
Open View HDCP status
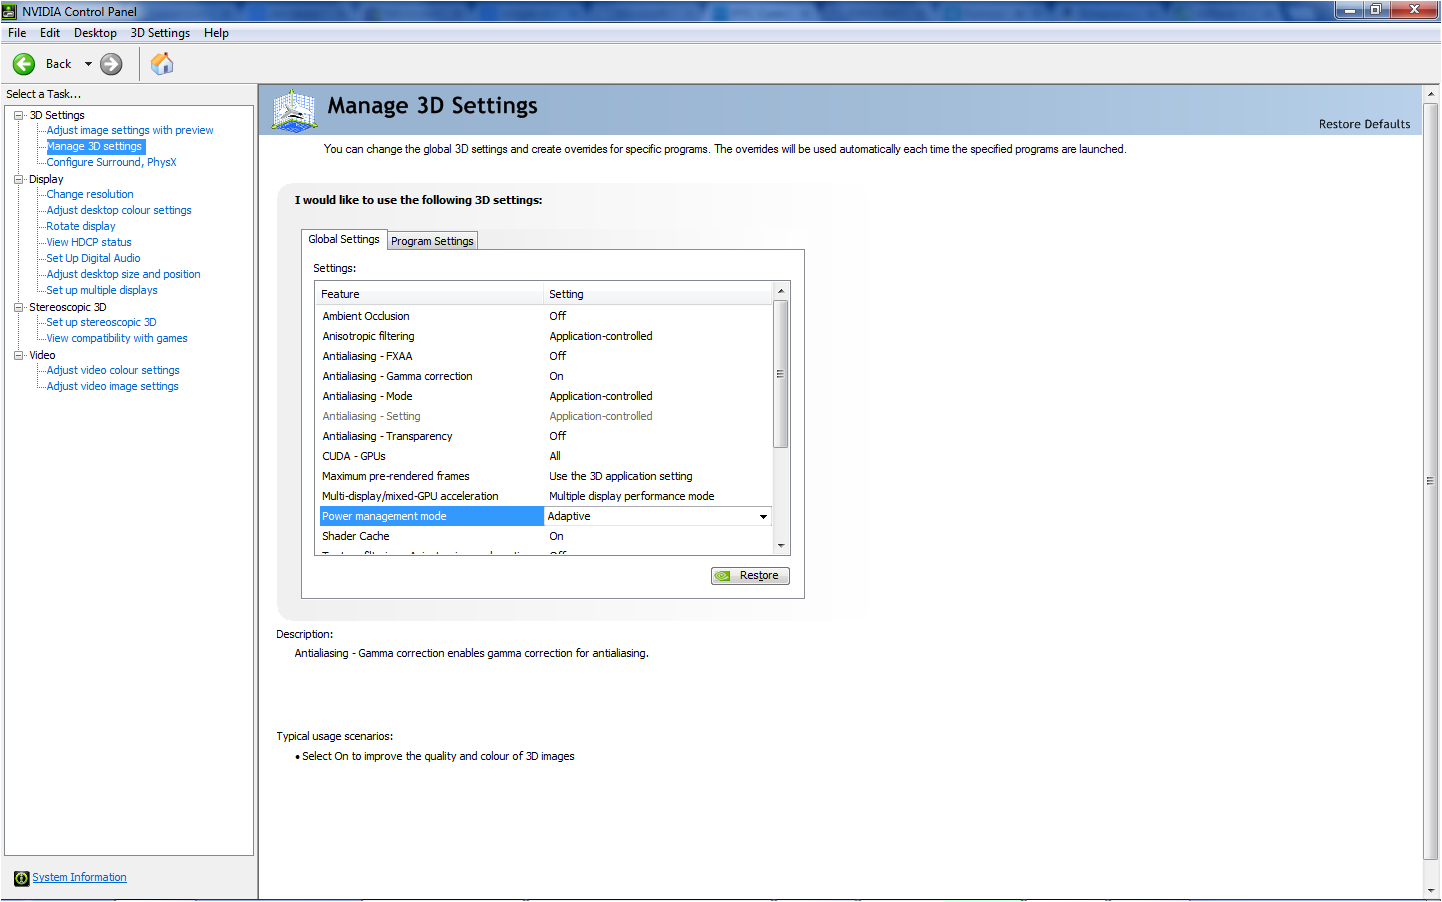pyautogui.click(x=89, y=242)
